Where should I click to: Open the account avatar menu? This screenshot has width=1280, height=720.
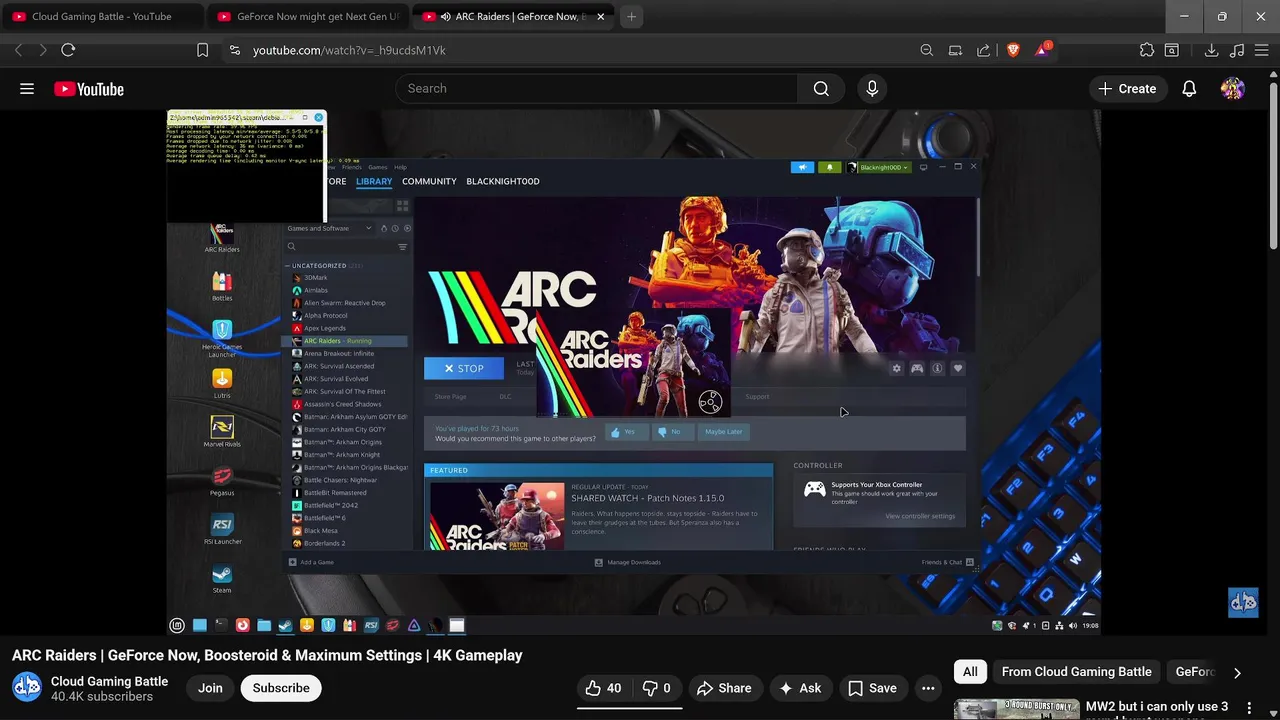click(x=1233, y=89)
